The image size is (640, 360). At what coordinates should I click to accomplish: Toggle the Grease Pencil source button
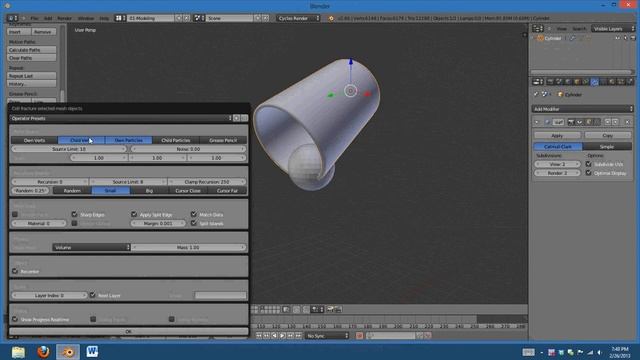pos(223,140)
